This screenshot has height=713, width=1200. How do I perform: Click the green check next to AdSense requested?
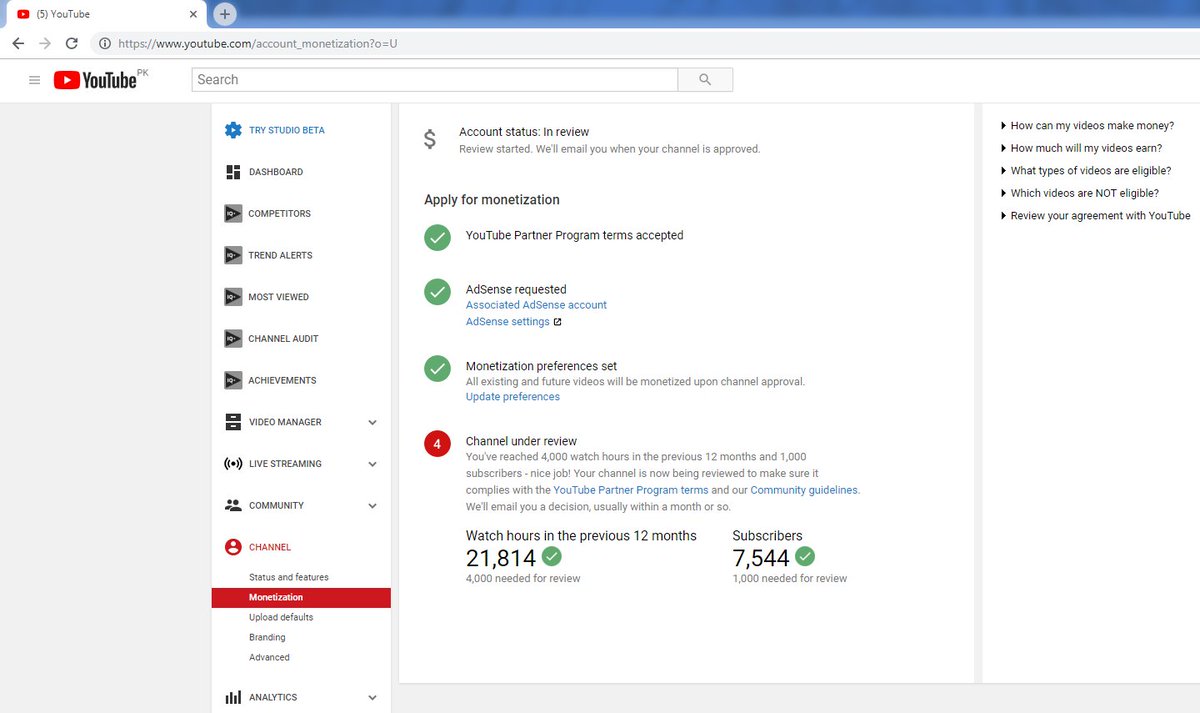437,292
